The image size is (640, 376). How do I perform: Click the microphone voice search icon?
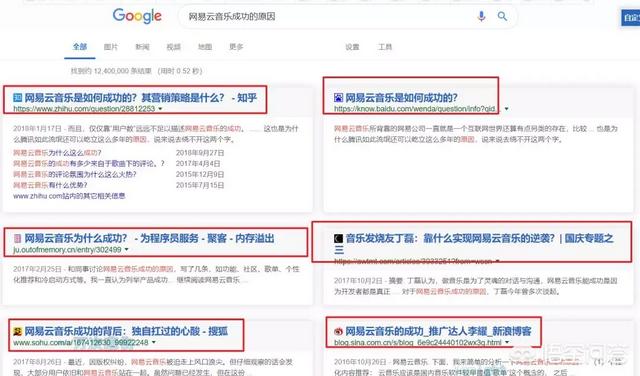[481, 16]
